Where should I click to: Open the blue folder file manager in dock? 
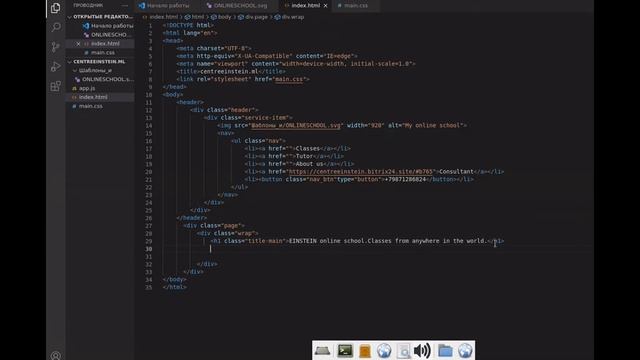click(x=445, y=351)
